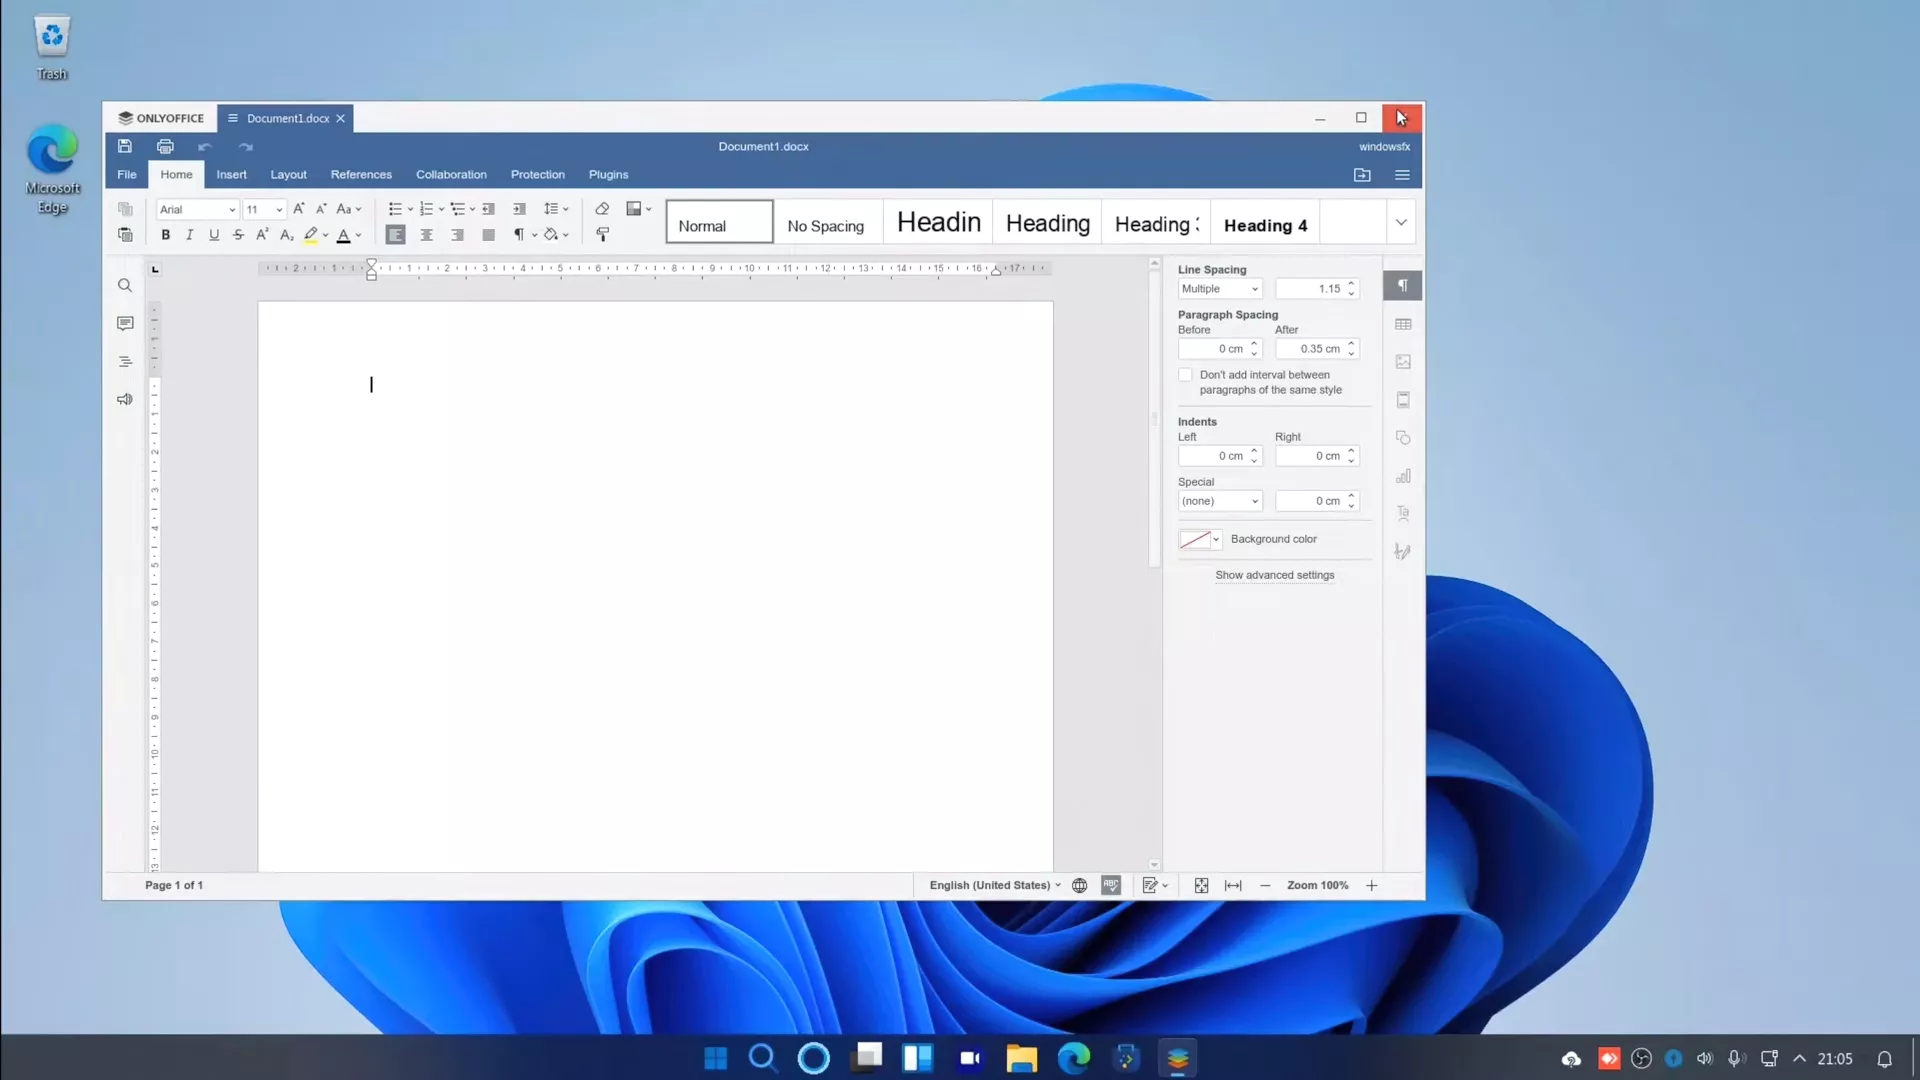Screen dimensions: 1920x1080
Task: Increase paragraph indent
Action: (x=519, y=209)
